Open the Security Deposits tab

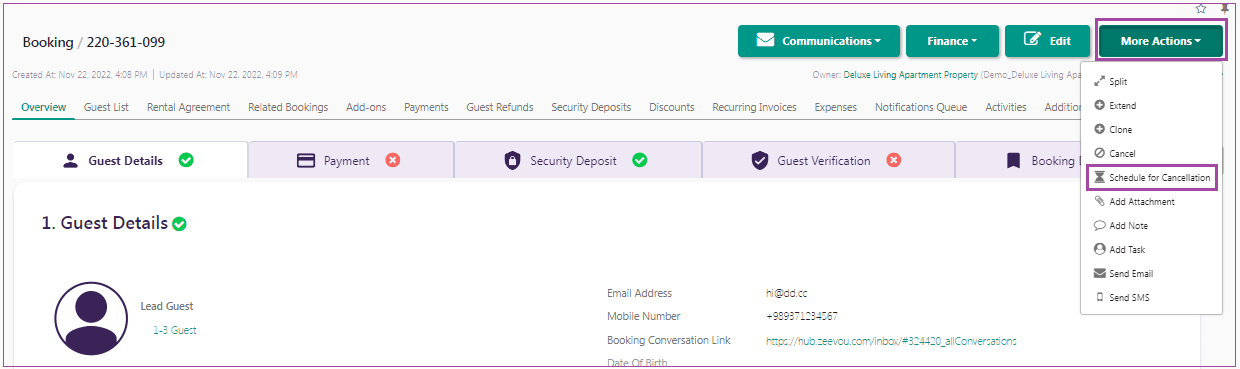[x=591, y=107]
